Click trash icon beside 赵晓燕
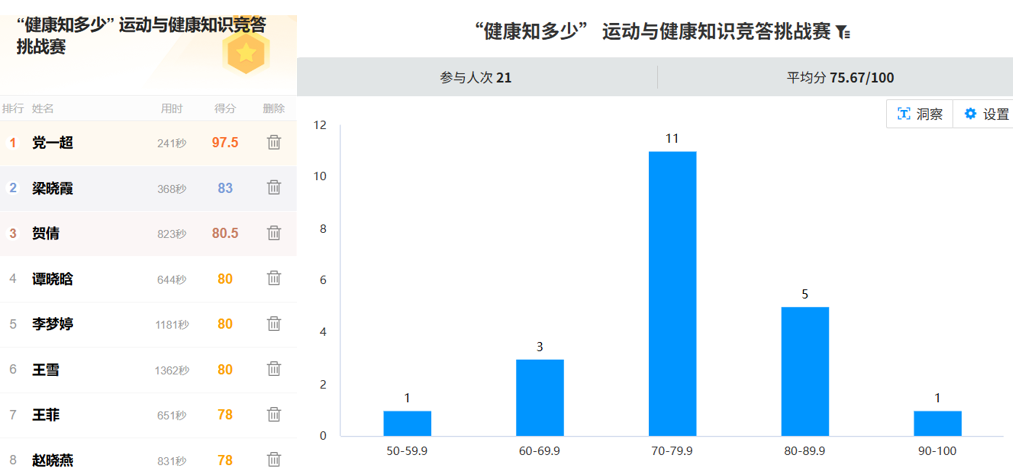1013x474 pixels. coord(273,459)
